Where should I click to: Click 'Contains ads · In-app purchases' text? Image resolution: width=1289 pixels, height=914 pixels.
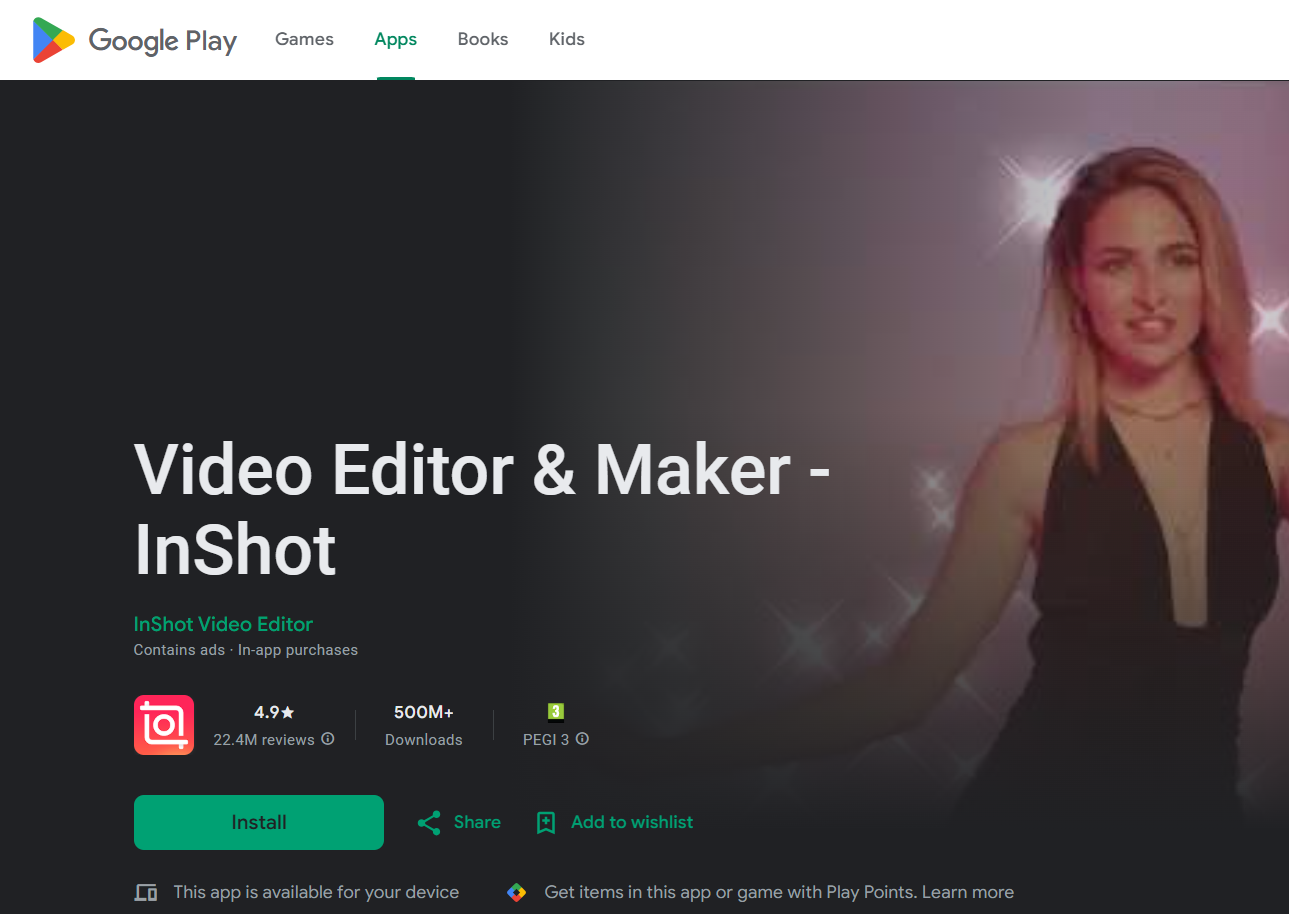[x=246, y=650]
